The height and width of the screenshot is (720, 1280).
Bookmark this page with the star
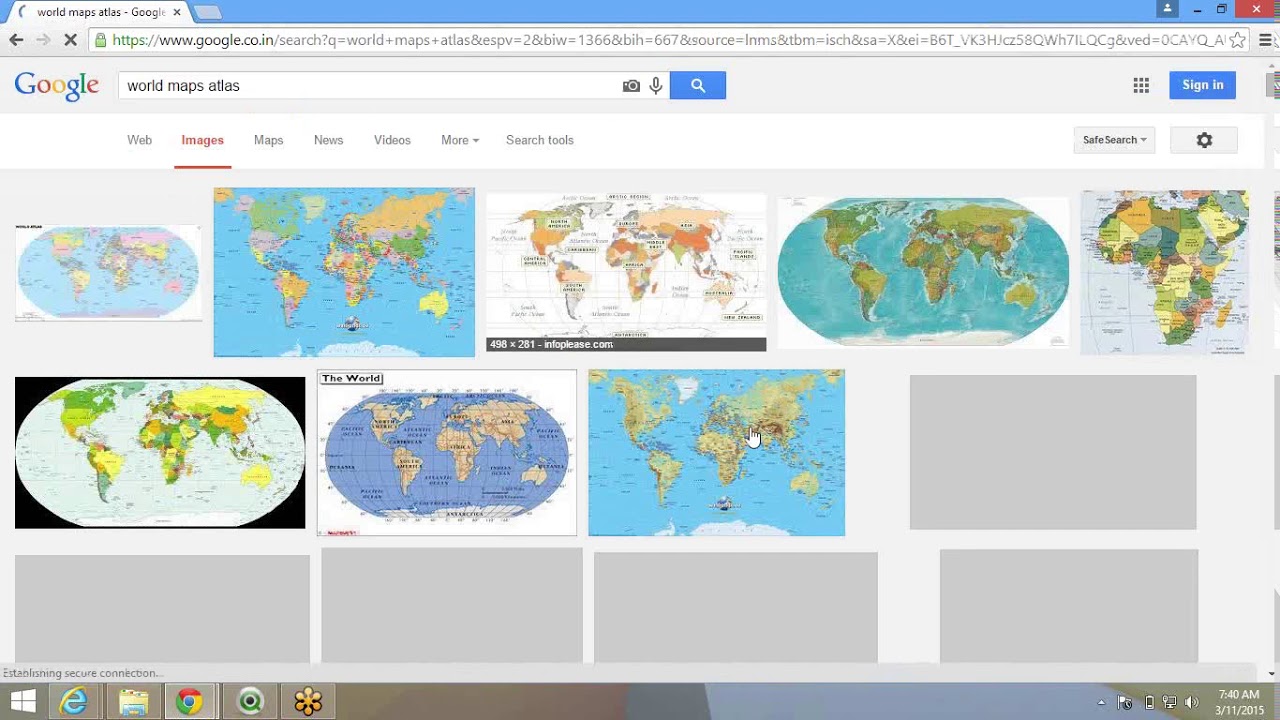(x=1238, y=40)
